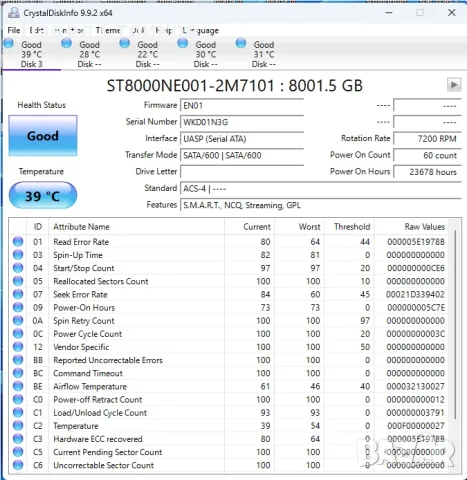Select the Disk 3 tab at 39 °C

(x=31, y=54)
